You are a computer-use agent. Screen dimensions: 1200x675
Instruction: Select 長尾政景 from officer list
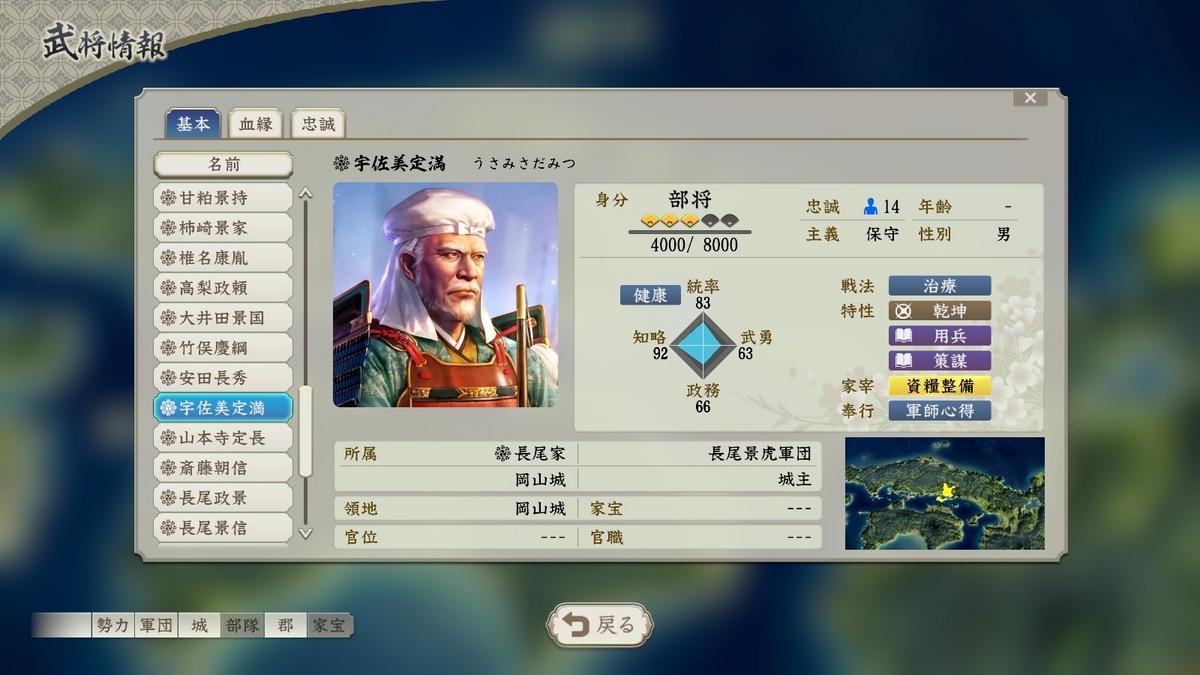pos(223,497)
